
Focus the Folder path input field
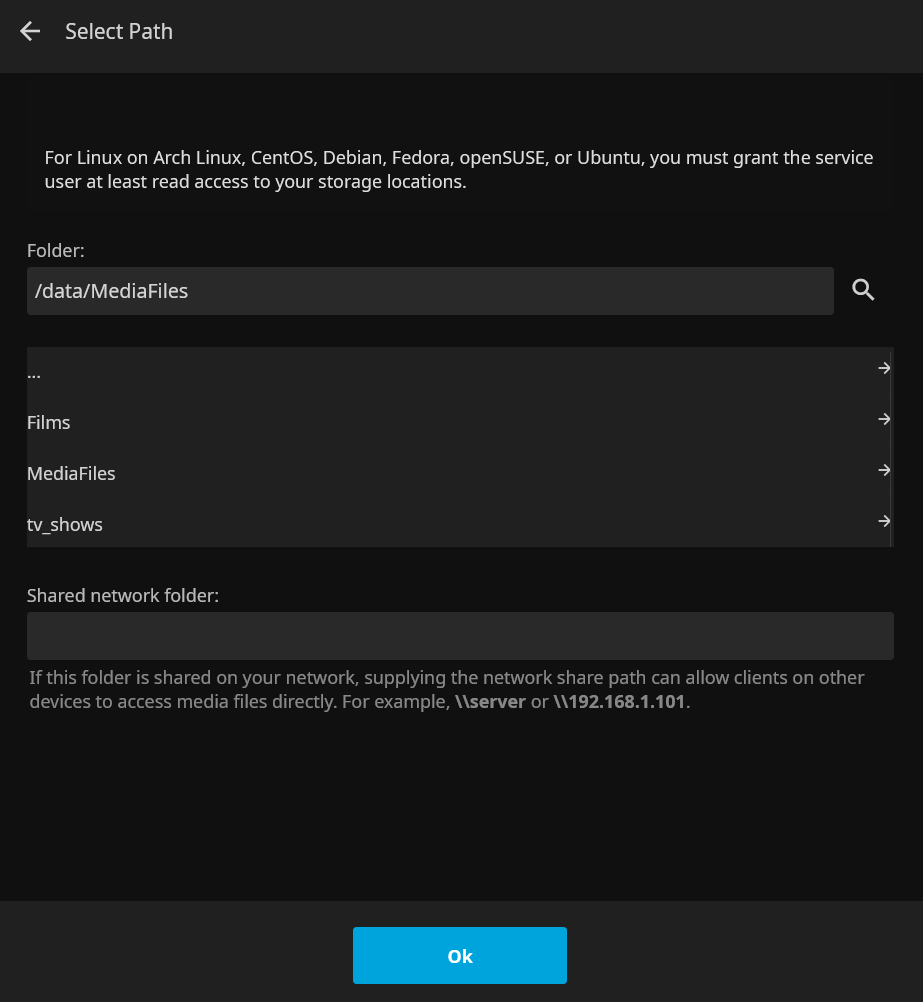point(430,291)
